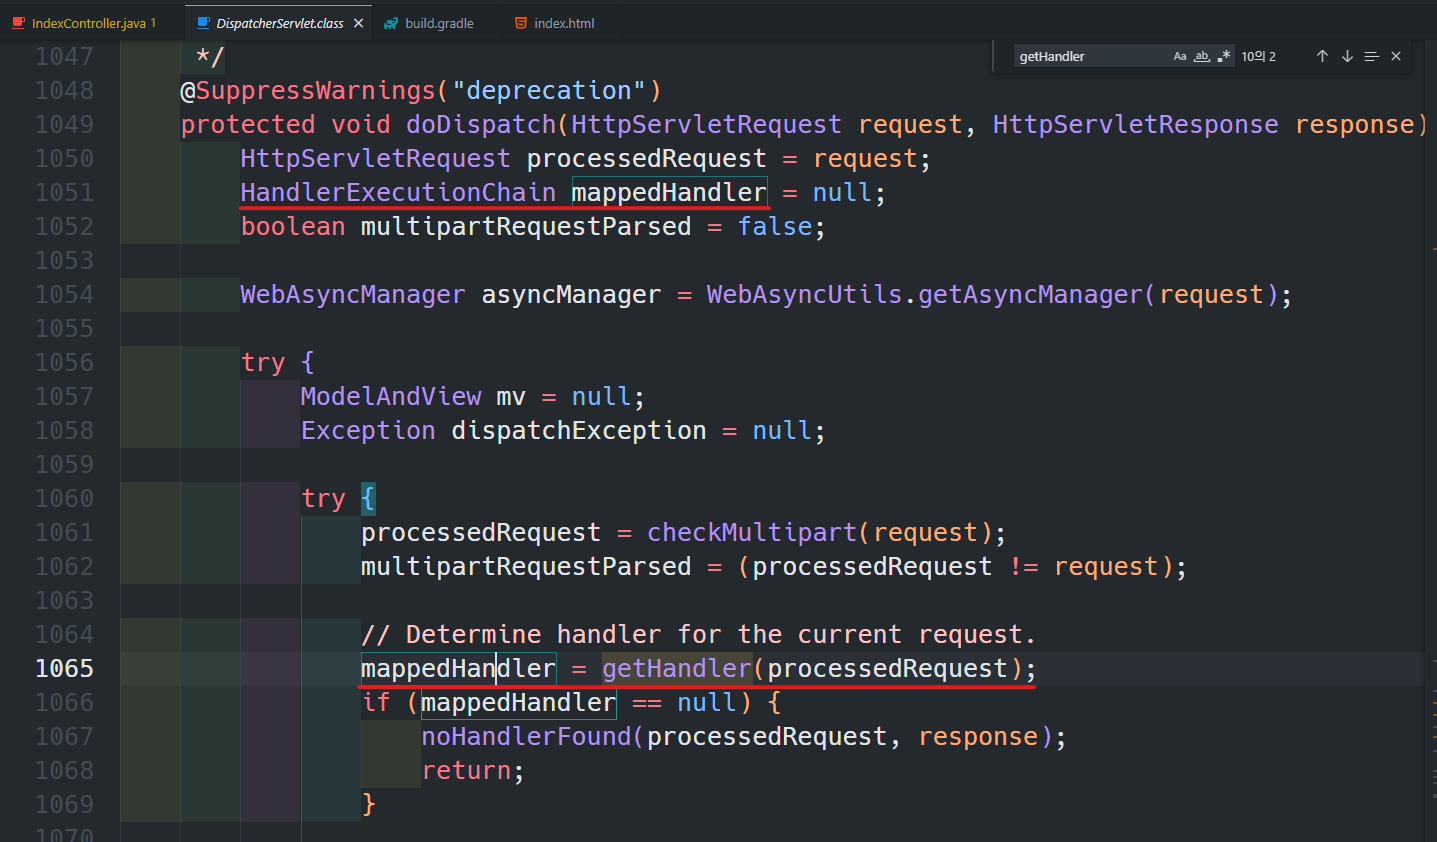Switch to IndexController.java tab
Viewport: 1437px width, 842px height.
(x=92, y=22)
